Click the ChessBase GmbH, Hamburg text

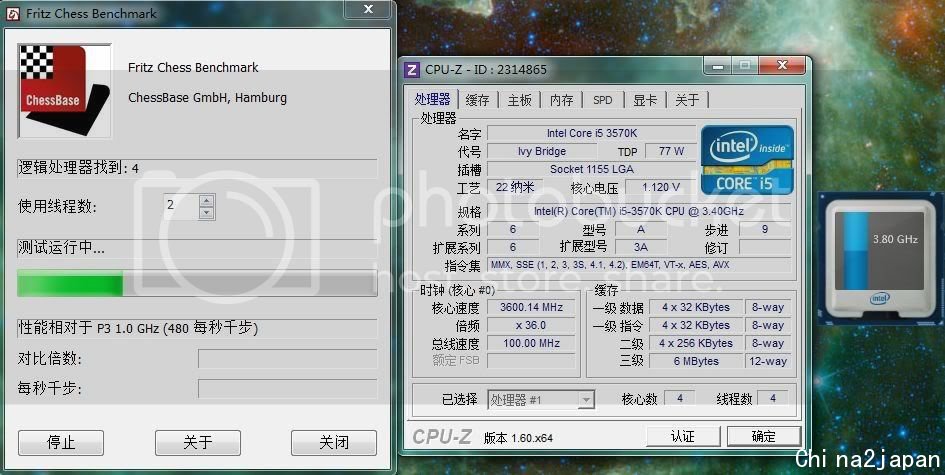[x=207, y=98]
